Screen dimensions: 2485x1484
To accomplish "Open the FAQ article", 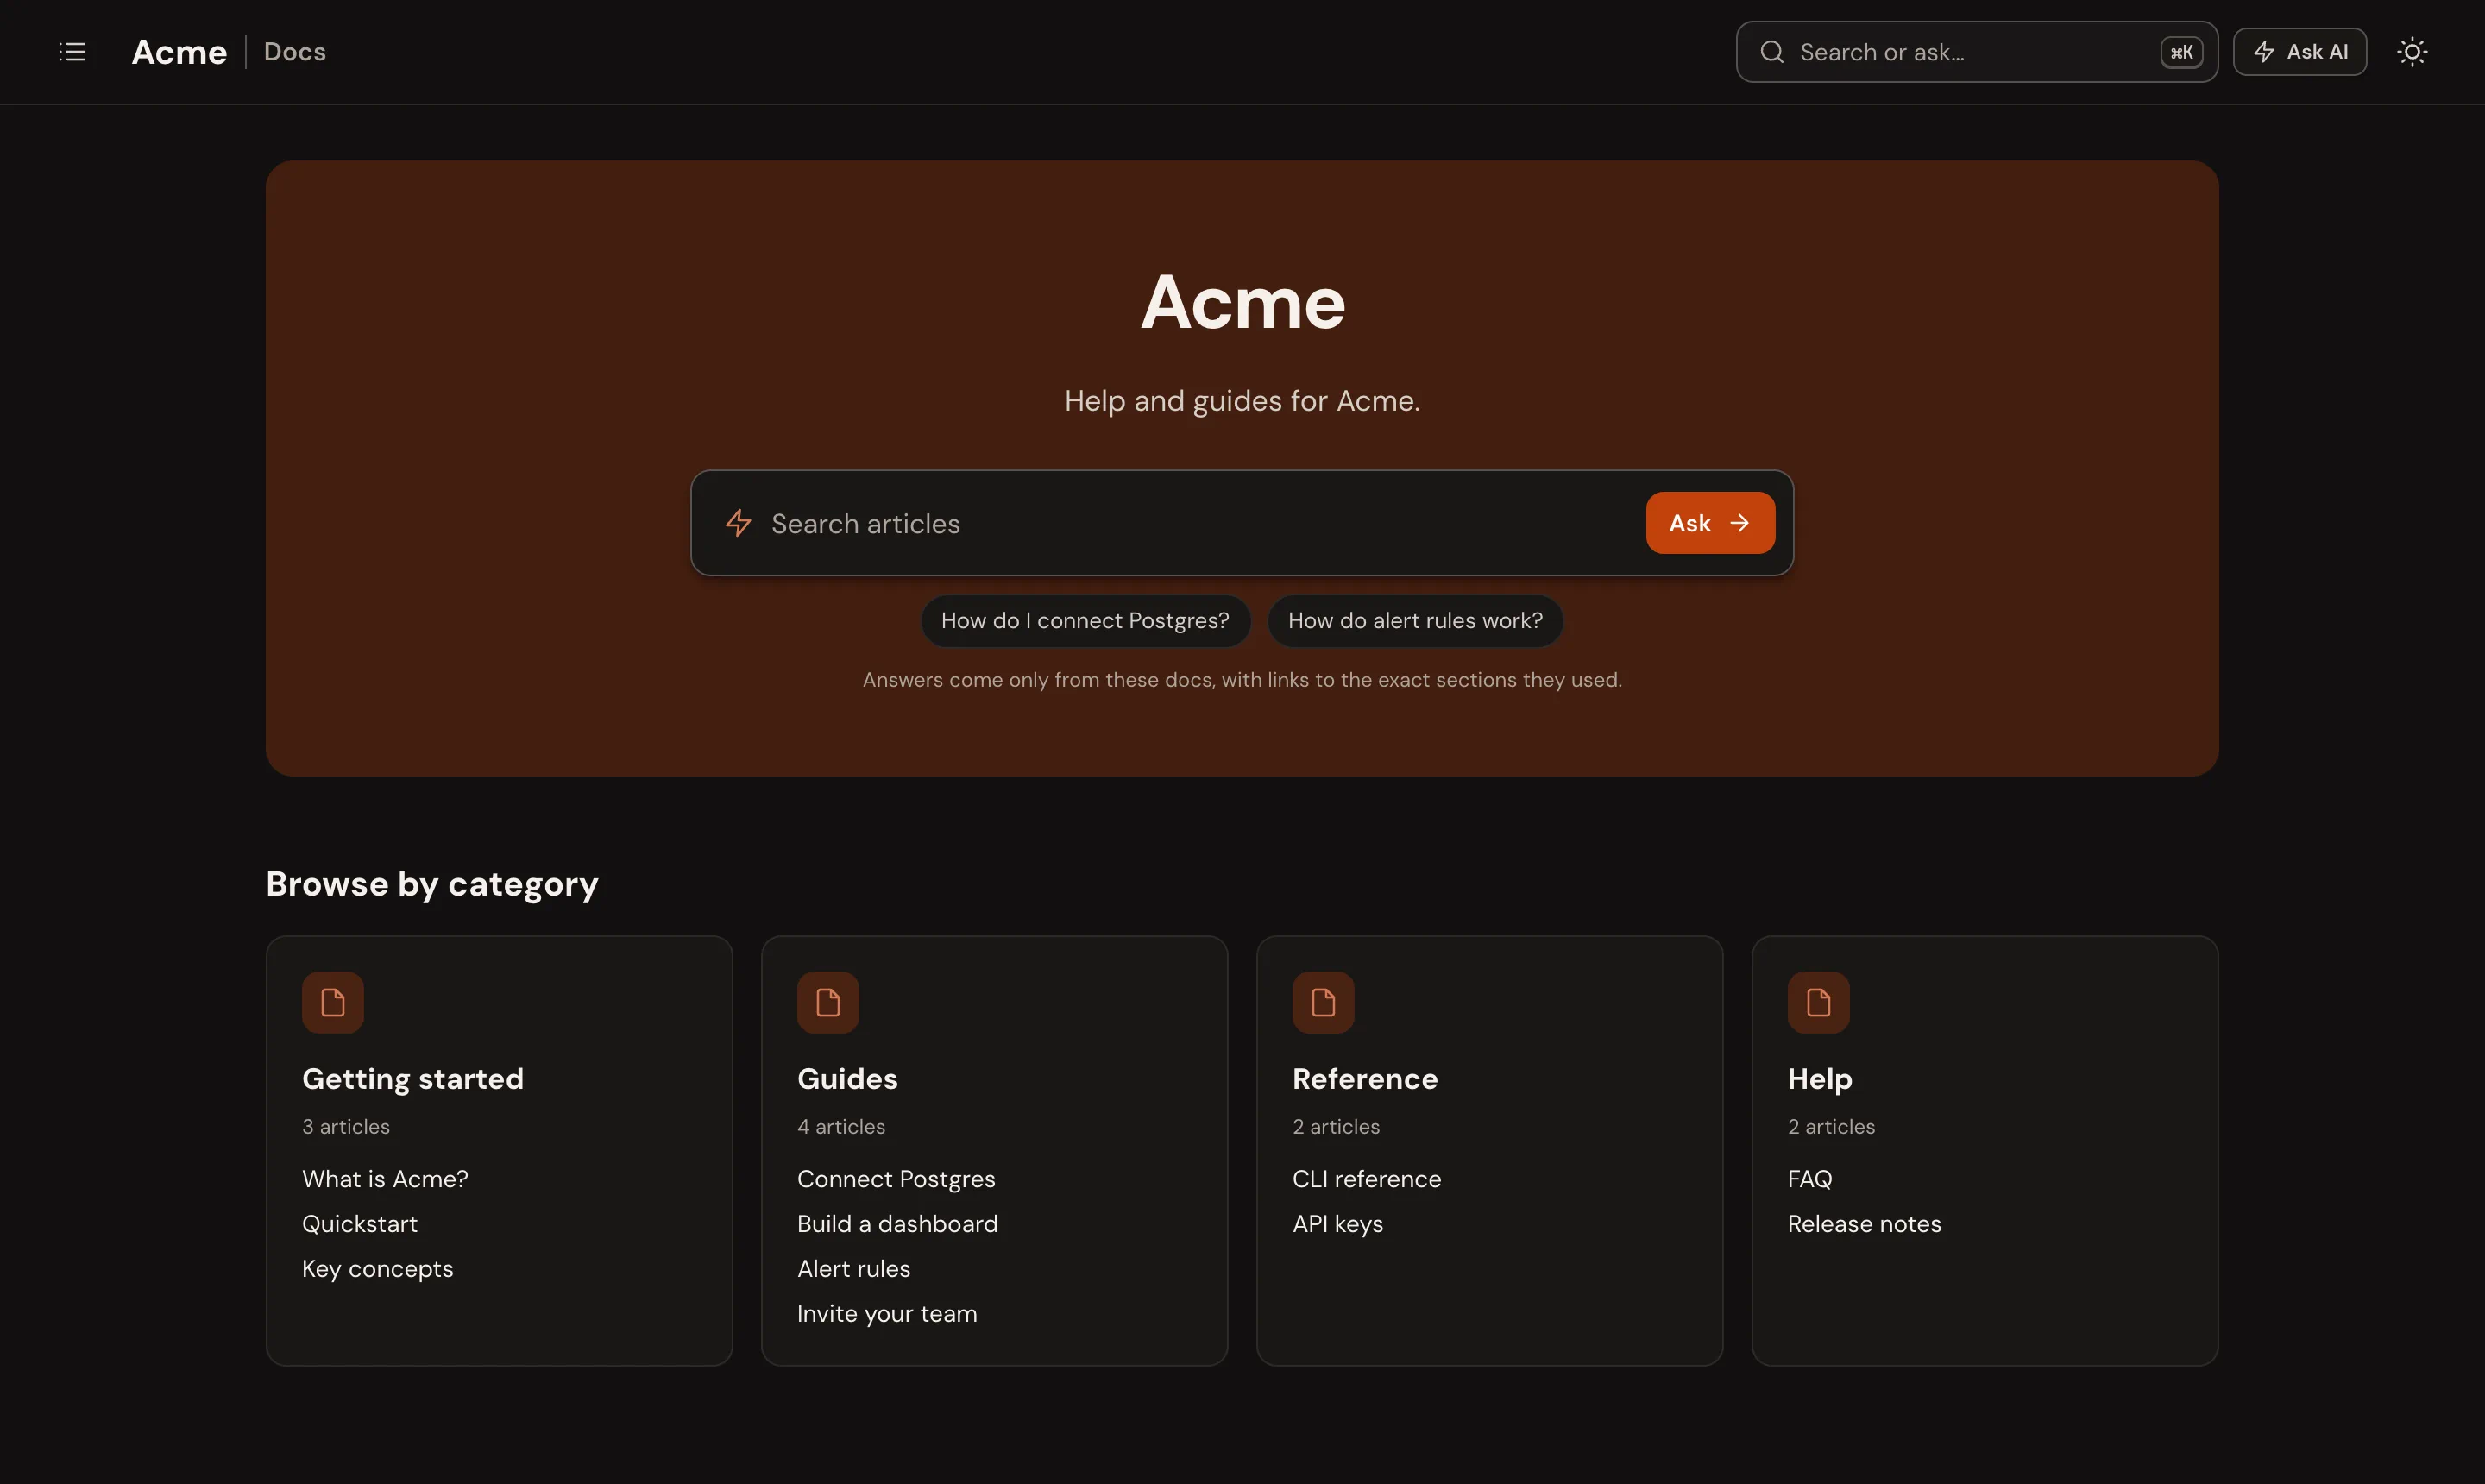I will [x=1809, y=1179].
